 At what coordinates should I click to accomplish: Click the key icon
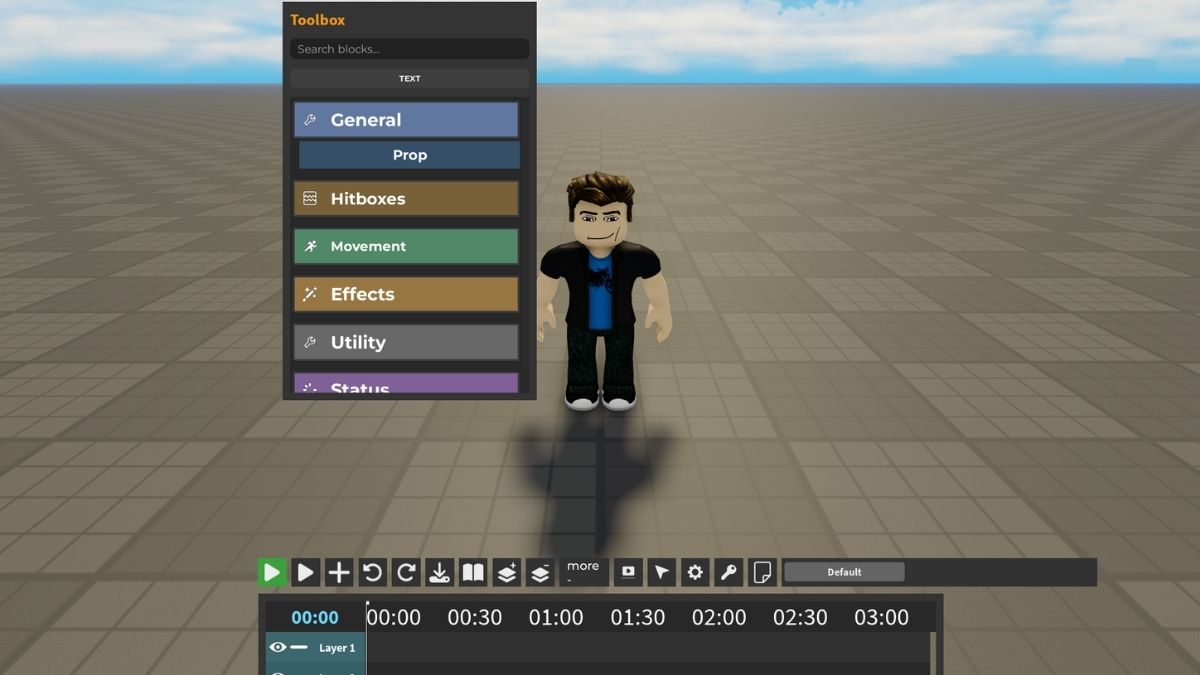[729, 572]
